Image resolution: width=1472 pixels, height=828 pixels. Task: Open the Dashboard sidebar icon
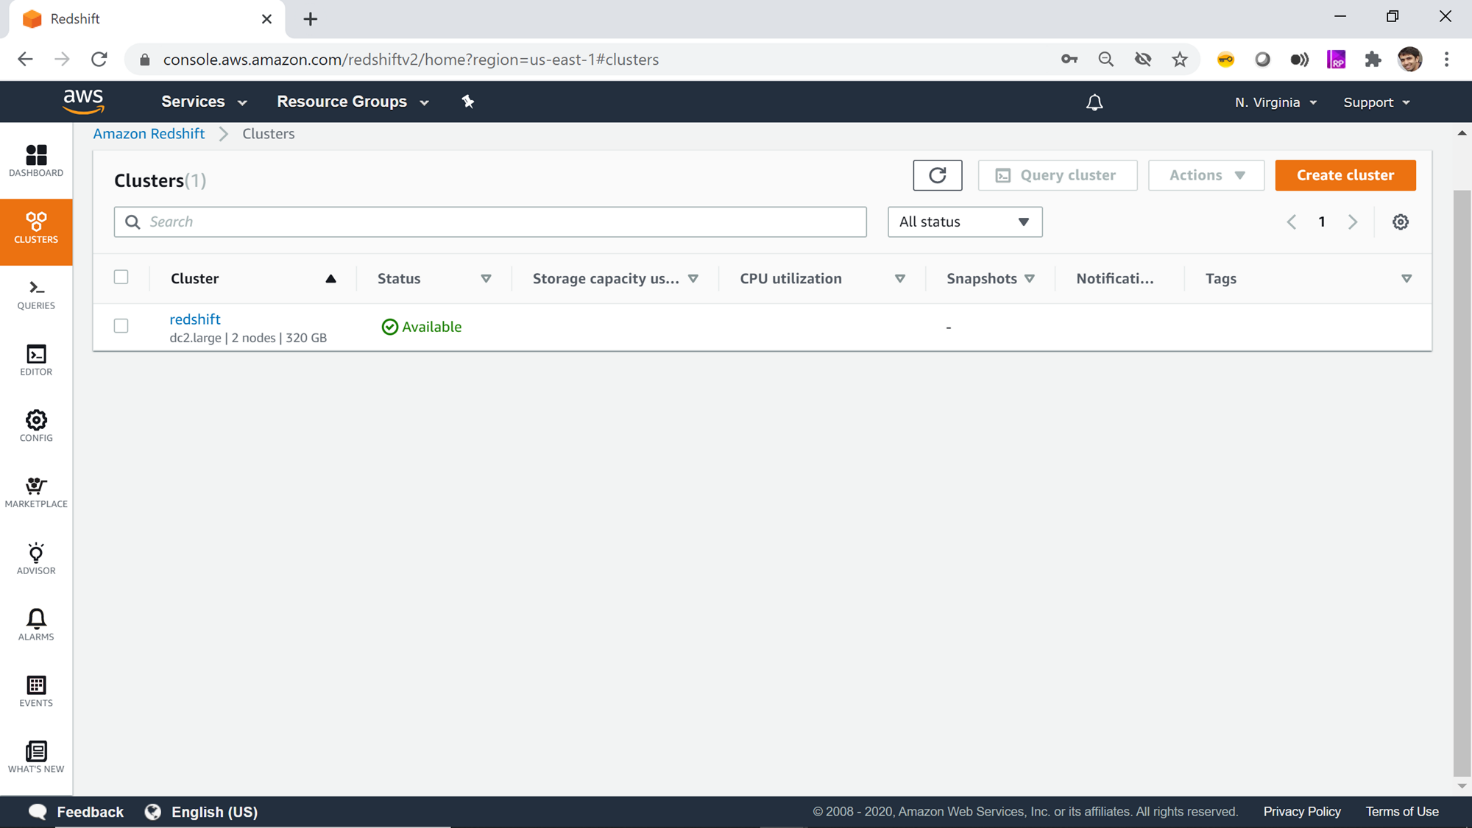point(36,161)
